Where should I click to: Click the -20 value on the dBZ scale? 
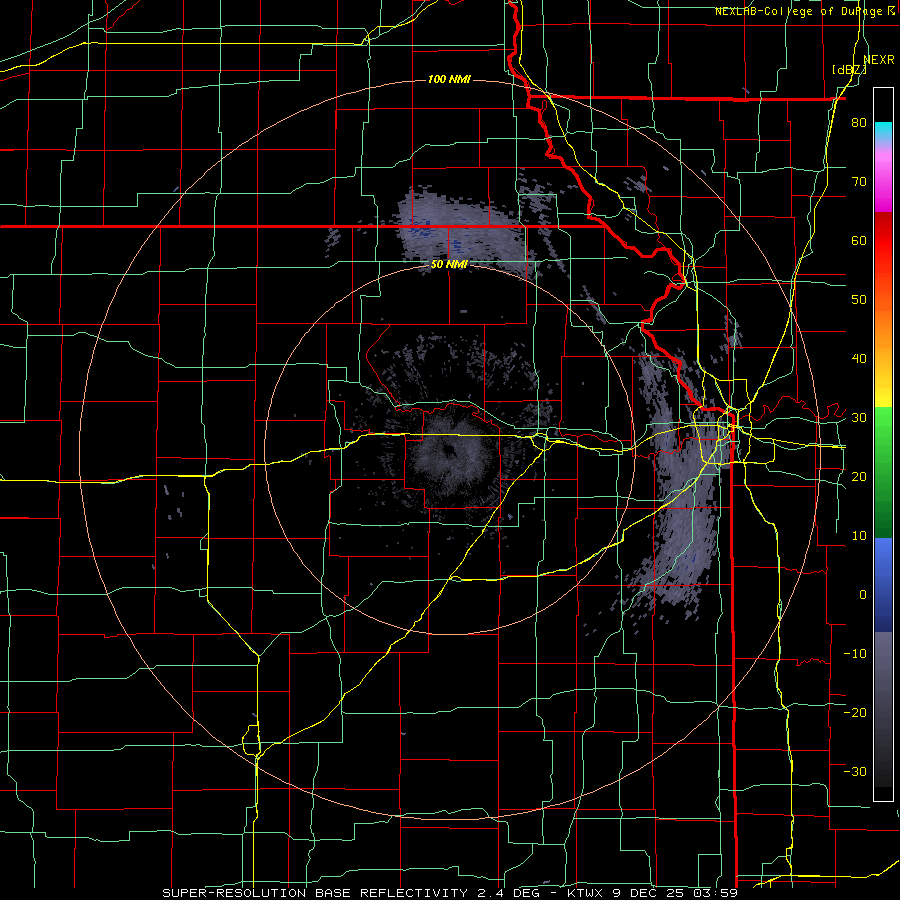[855, 712]
